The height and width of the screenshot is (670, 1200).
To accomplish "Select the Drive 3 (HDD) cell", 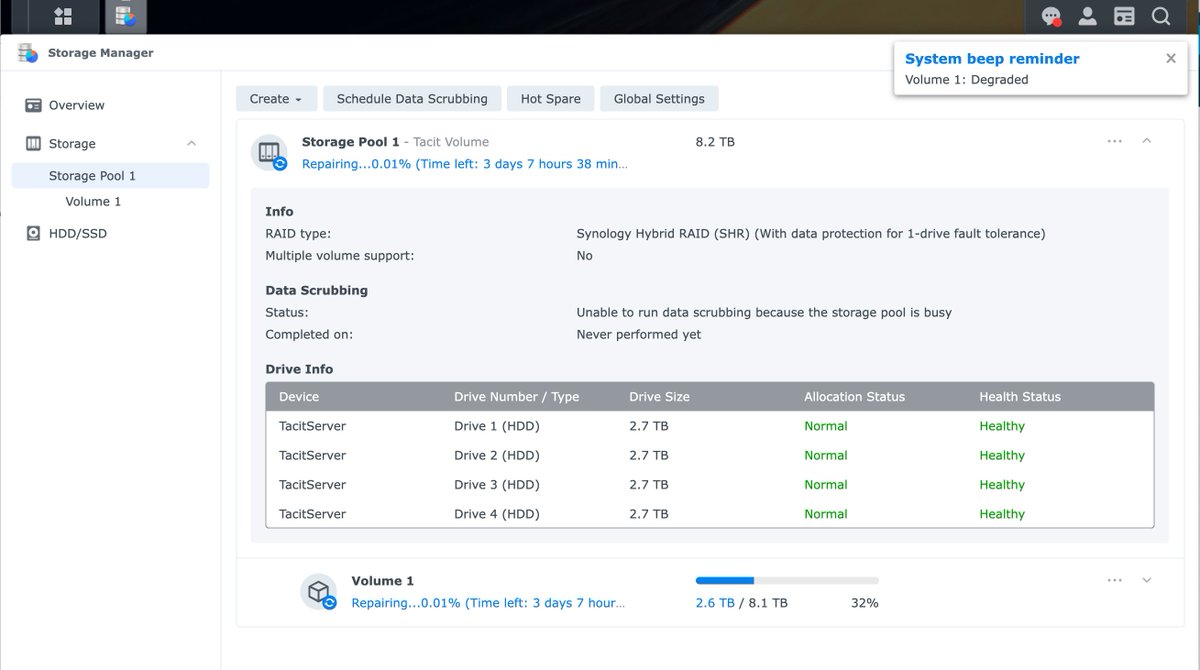I will click(497, 485).
